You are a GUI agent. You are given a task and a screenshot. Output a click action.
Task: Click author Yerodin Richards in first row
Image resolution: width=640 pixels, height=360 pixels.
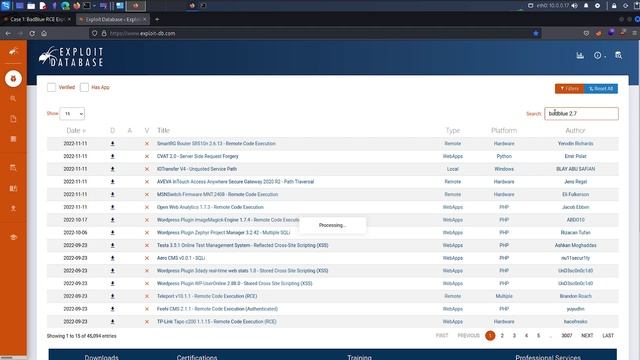576,144
